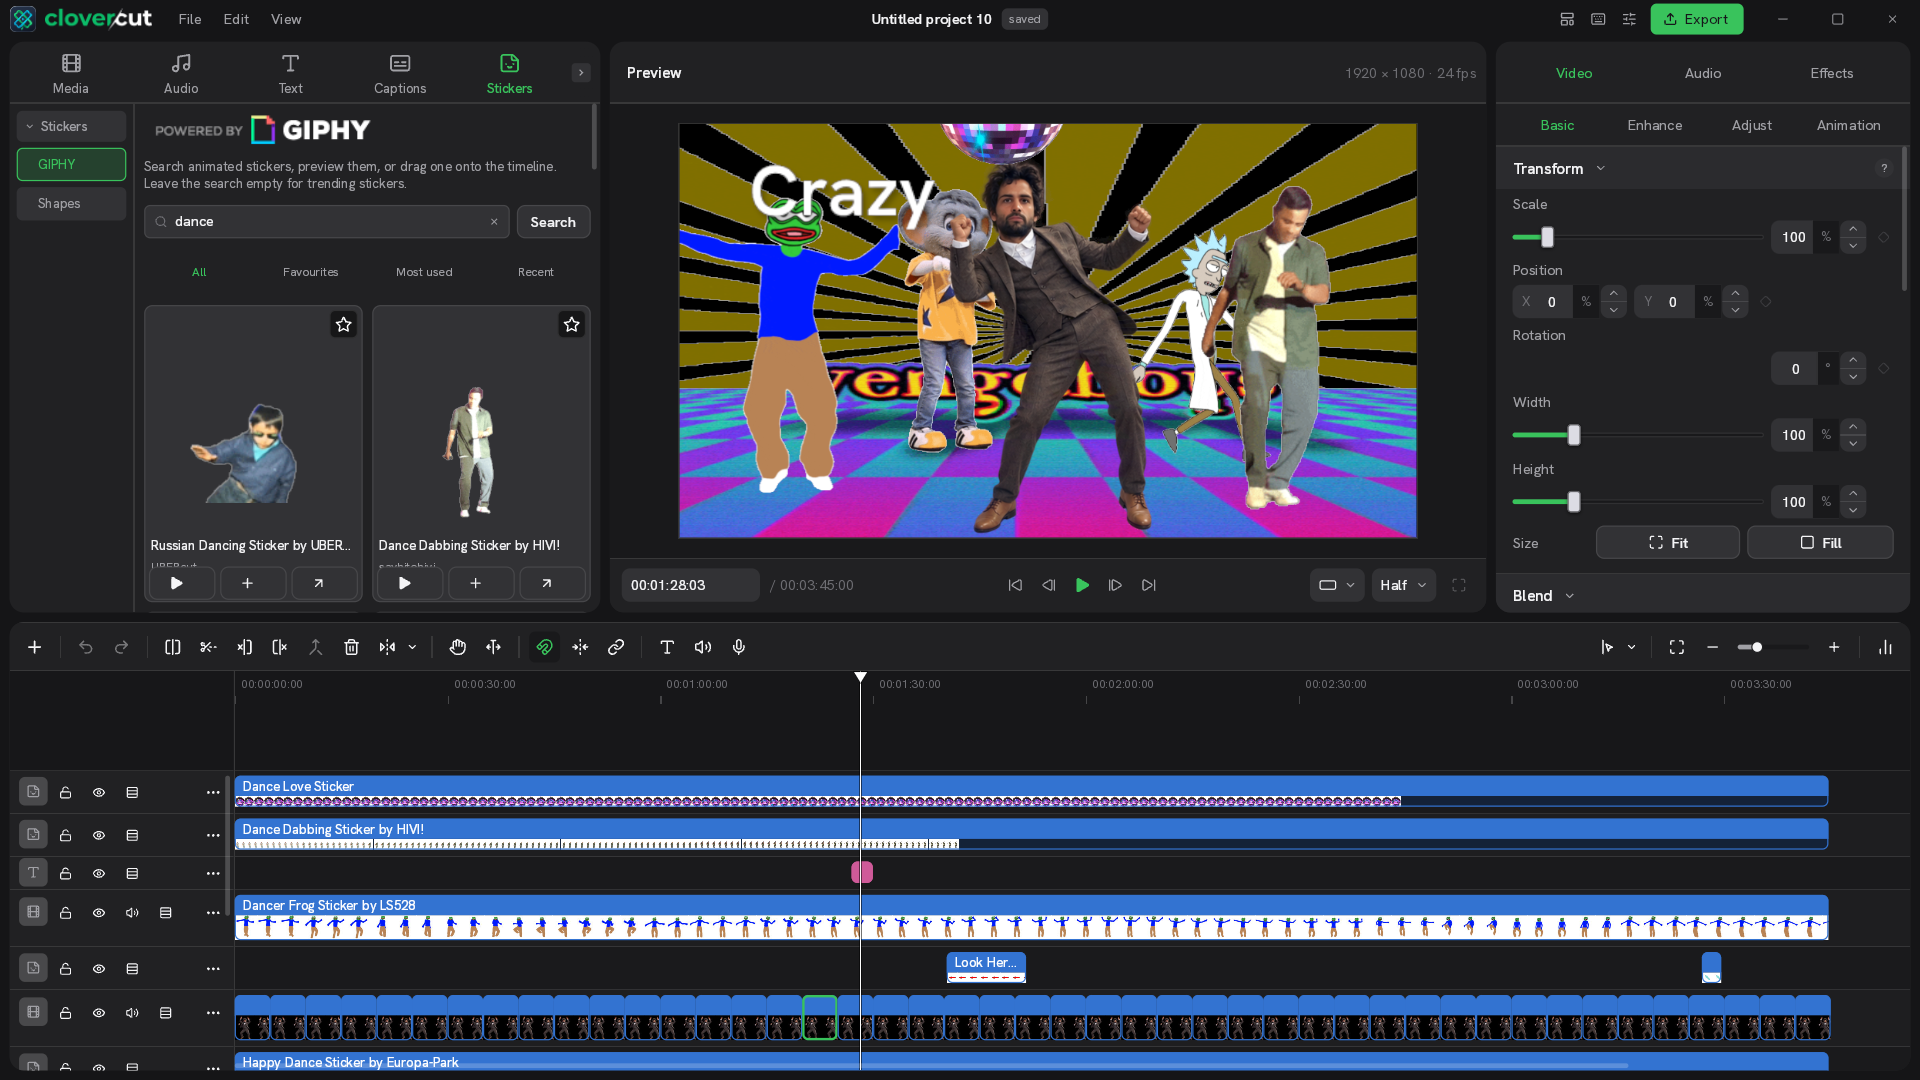This screenshot has height=1080, width=1920.
Task: Mute the Dancer Frog Sticker track audio
Action: [x=132, y=912]
